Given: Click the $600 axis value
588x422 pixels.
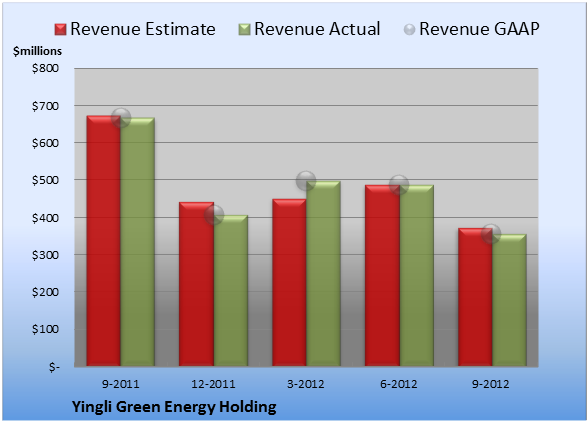Looking at the screenshot, I should 45,143.
